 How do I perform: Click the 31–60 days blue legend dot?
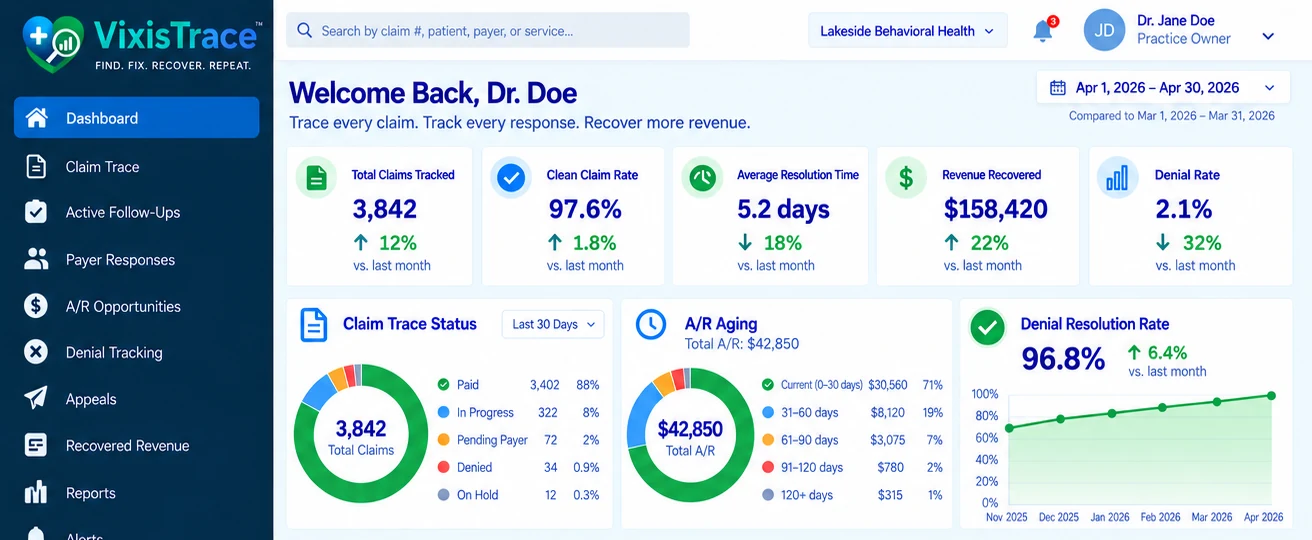pos(768,412)
